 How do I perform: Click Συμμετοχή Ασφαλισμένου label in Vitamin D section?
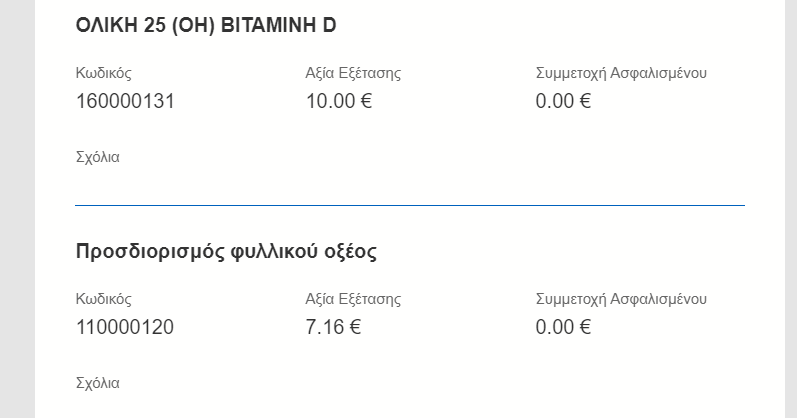[x=621, y=73]
